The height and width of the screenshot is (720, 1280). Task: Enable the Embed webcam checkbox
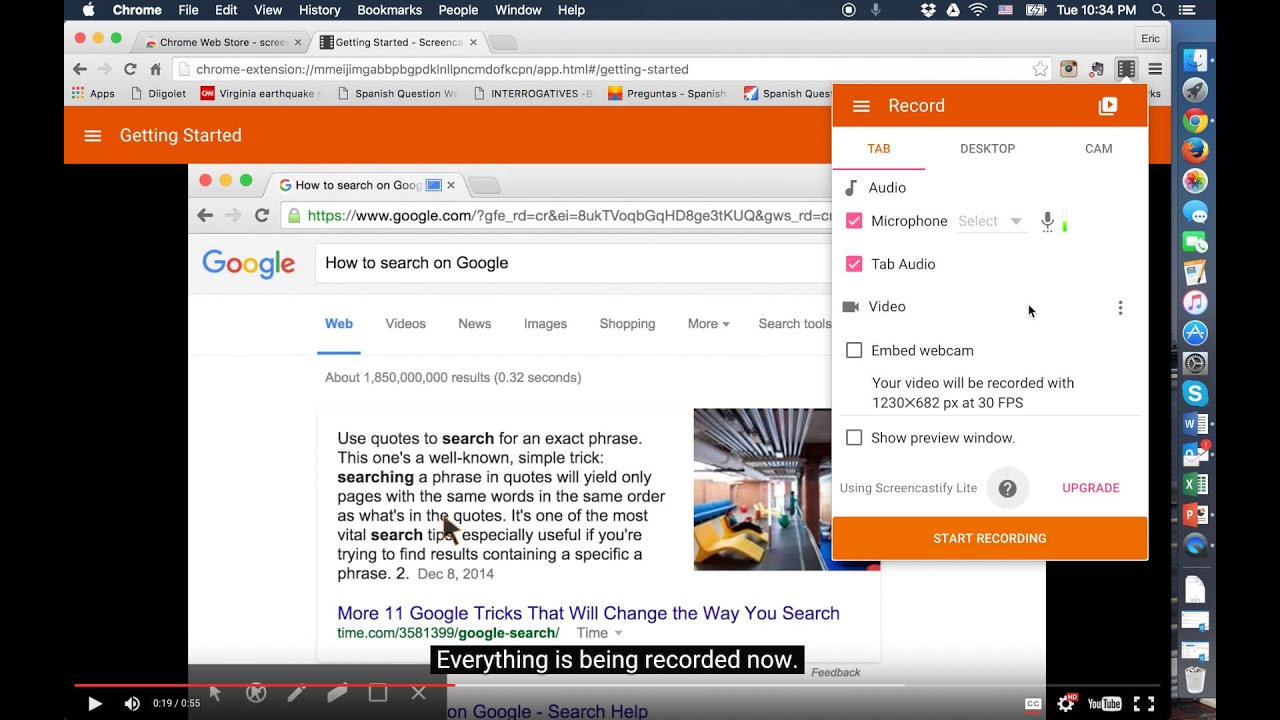pos(854,350)
